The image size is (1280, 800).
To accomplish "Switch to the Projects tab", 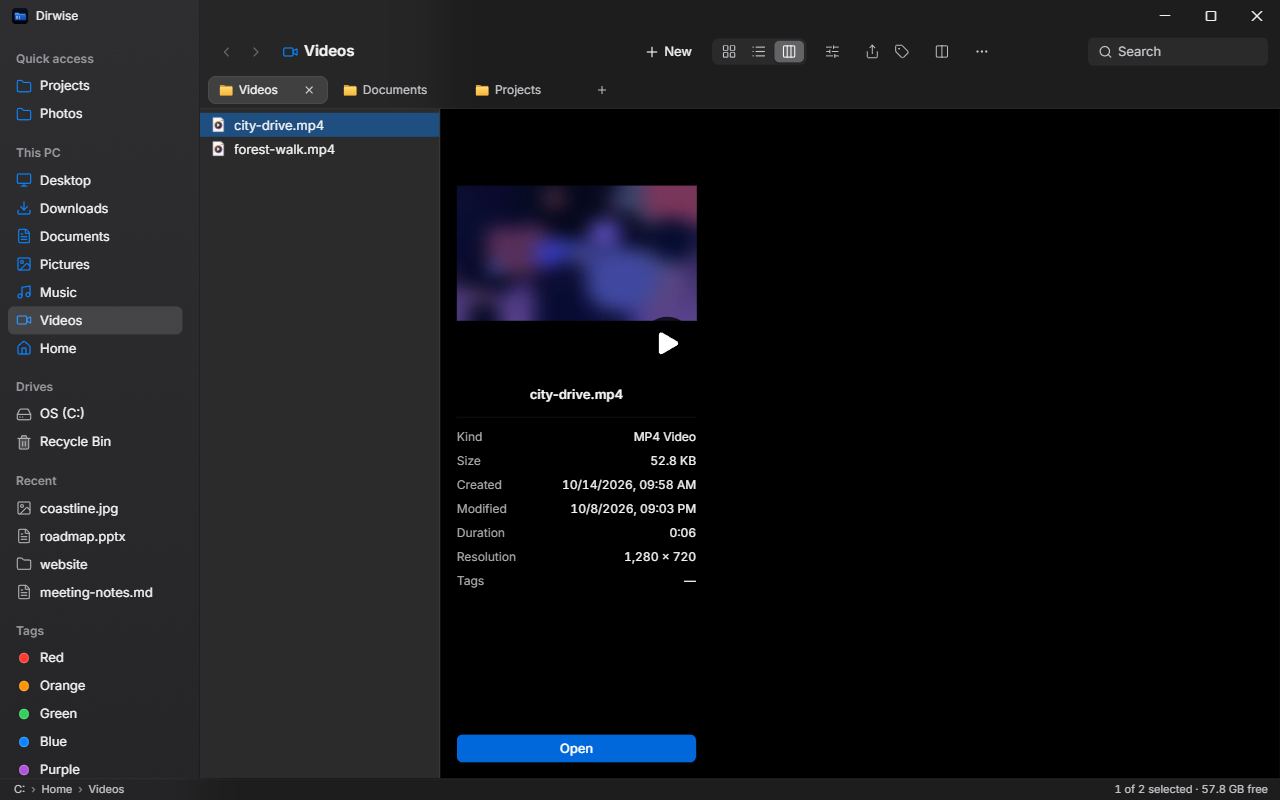I will [x=518, y=90].
